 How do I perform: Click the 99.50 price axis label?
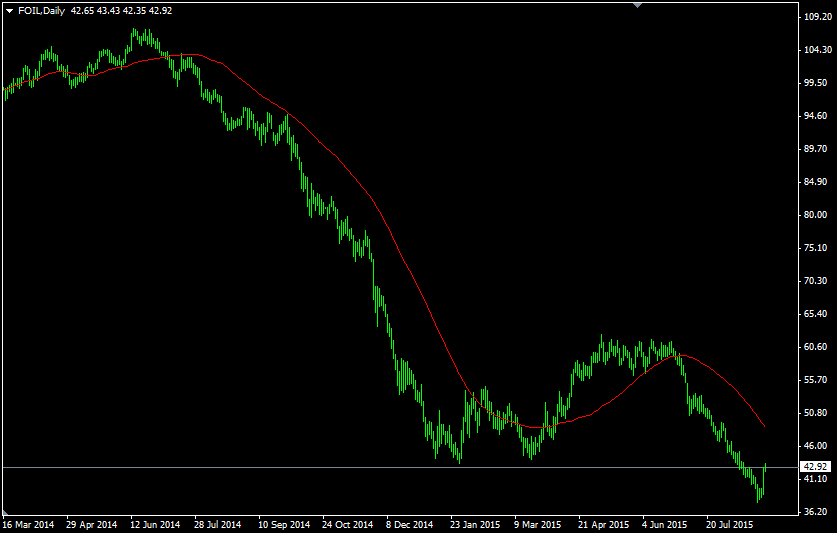coord(818,83)
